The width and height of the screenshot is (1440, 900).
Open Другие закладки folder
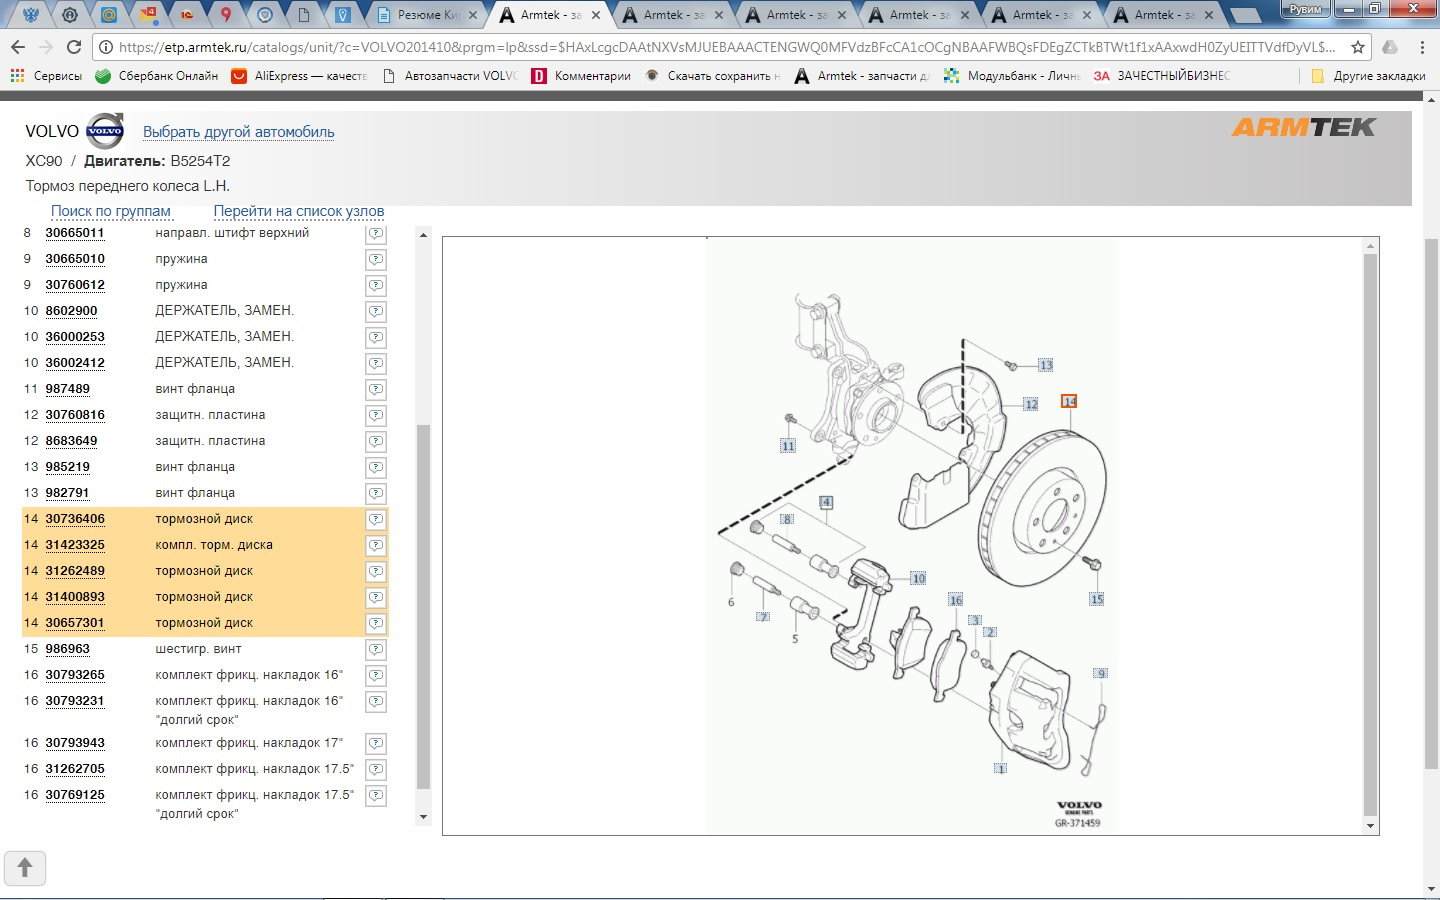[1368, 76]
